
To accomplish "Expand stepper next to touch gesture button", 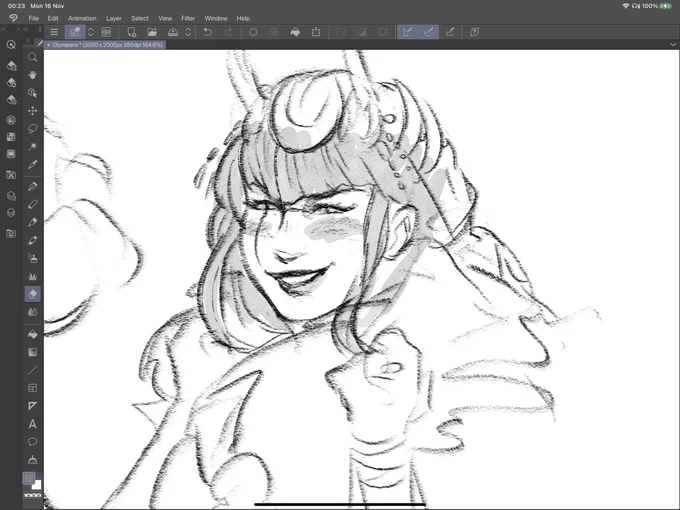I will (x=91, y=32).
